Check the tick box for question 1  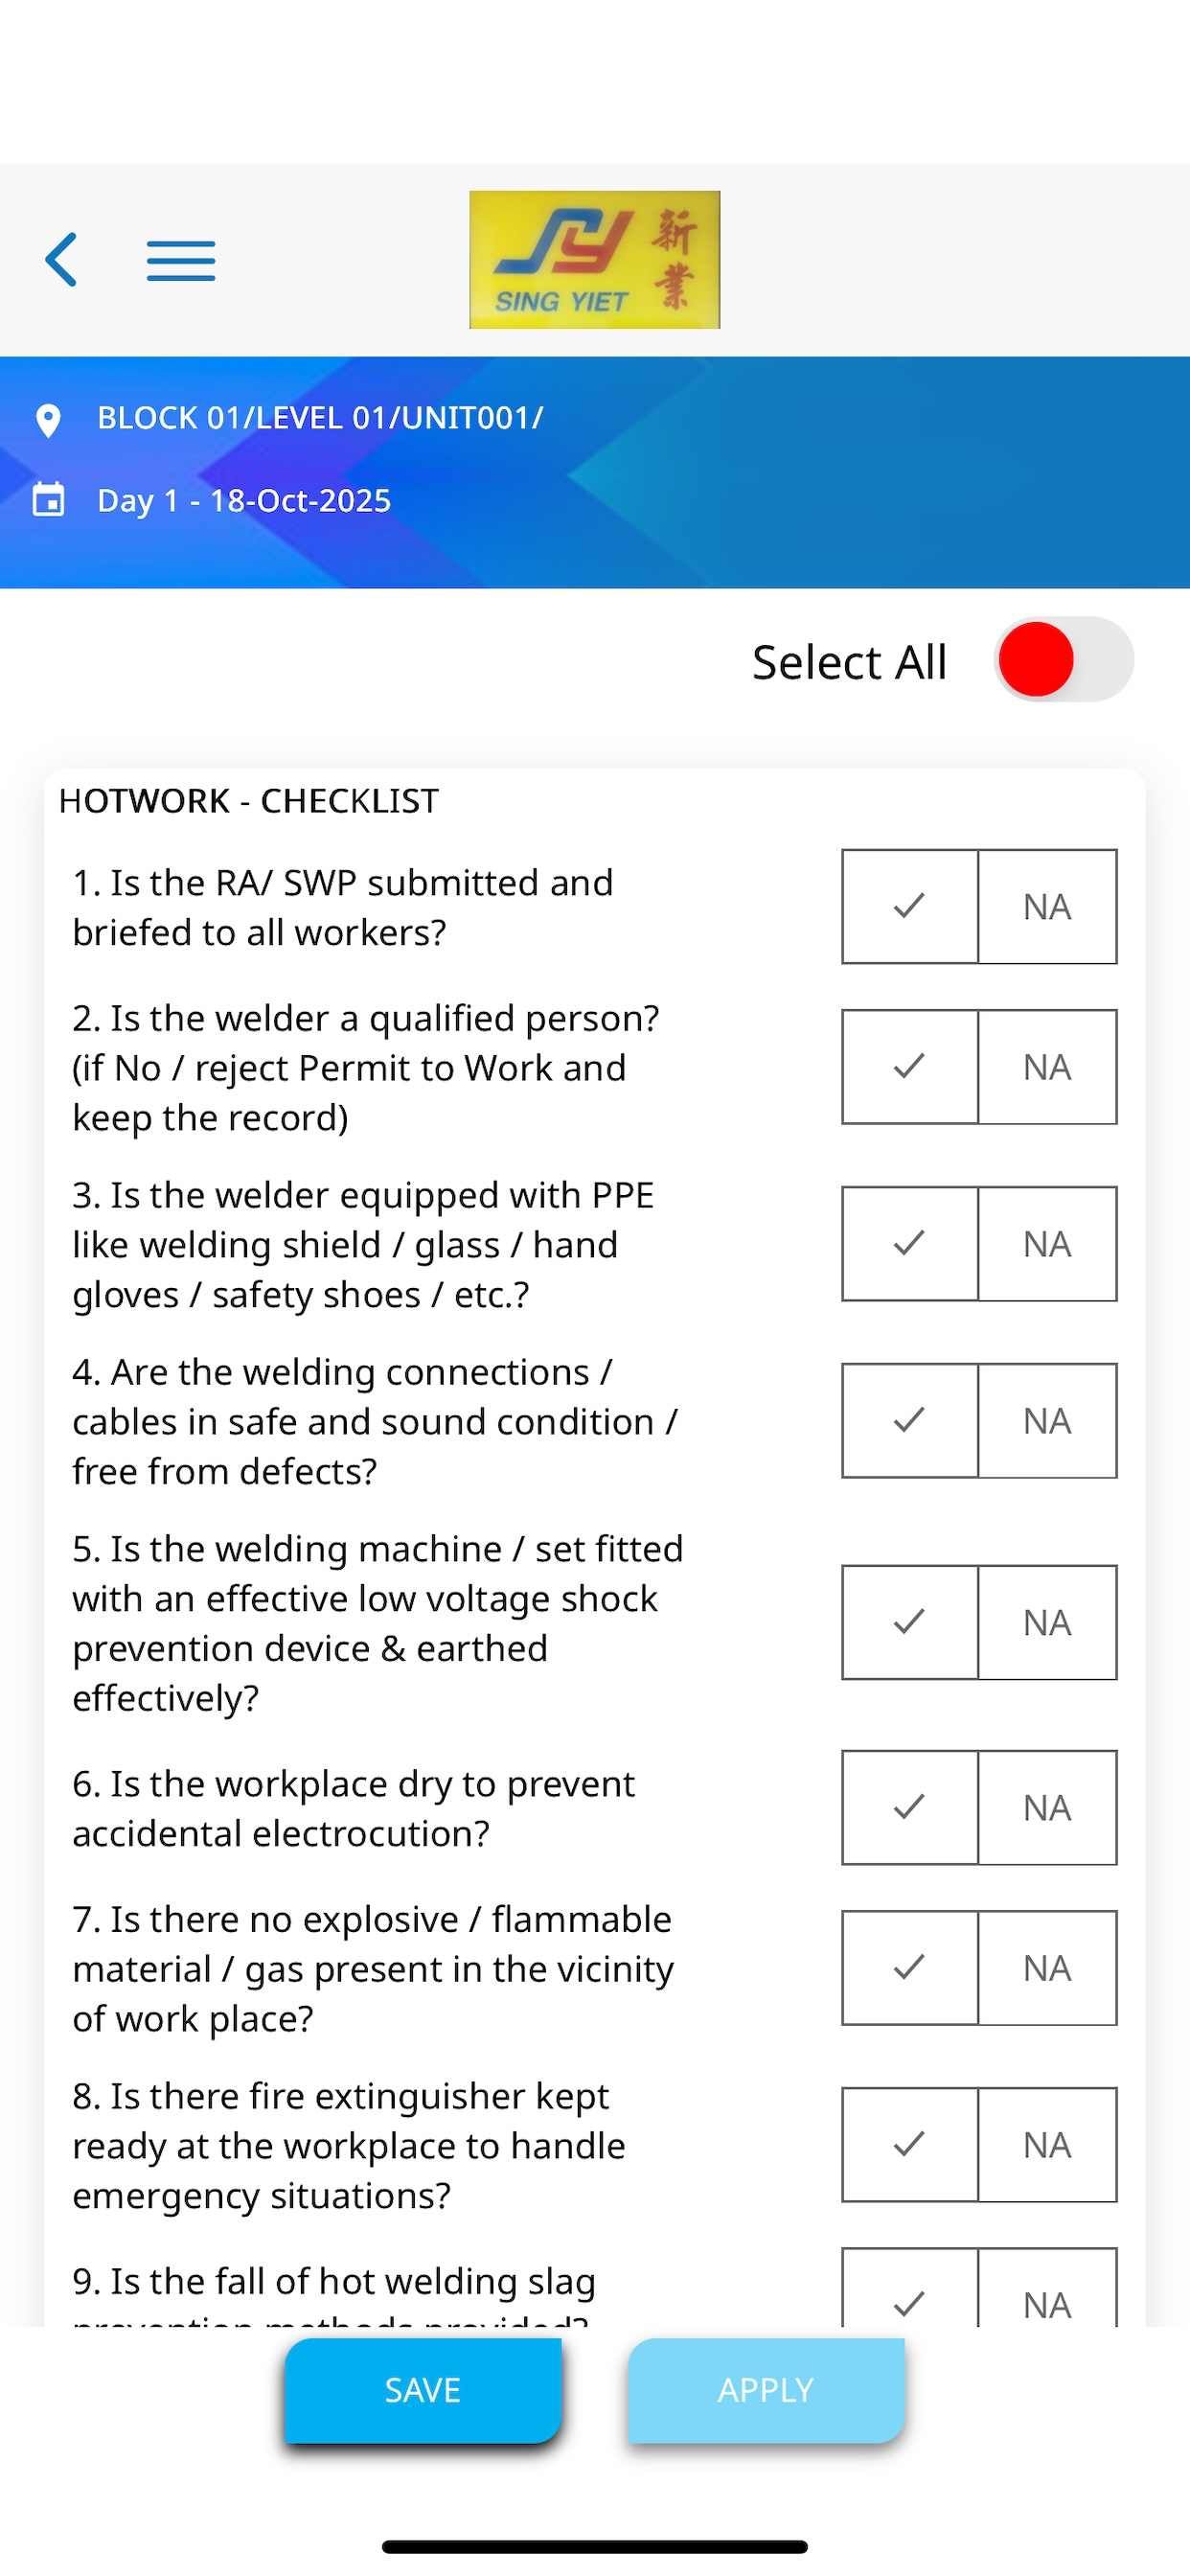pyautogui.click(x=909, y=907)
